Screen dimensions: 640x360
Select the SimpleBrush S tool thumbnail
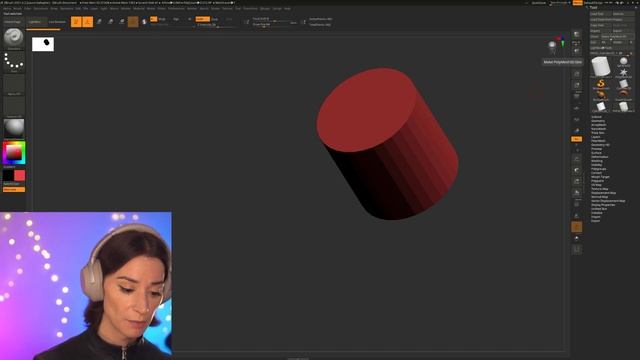point(601,84)
